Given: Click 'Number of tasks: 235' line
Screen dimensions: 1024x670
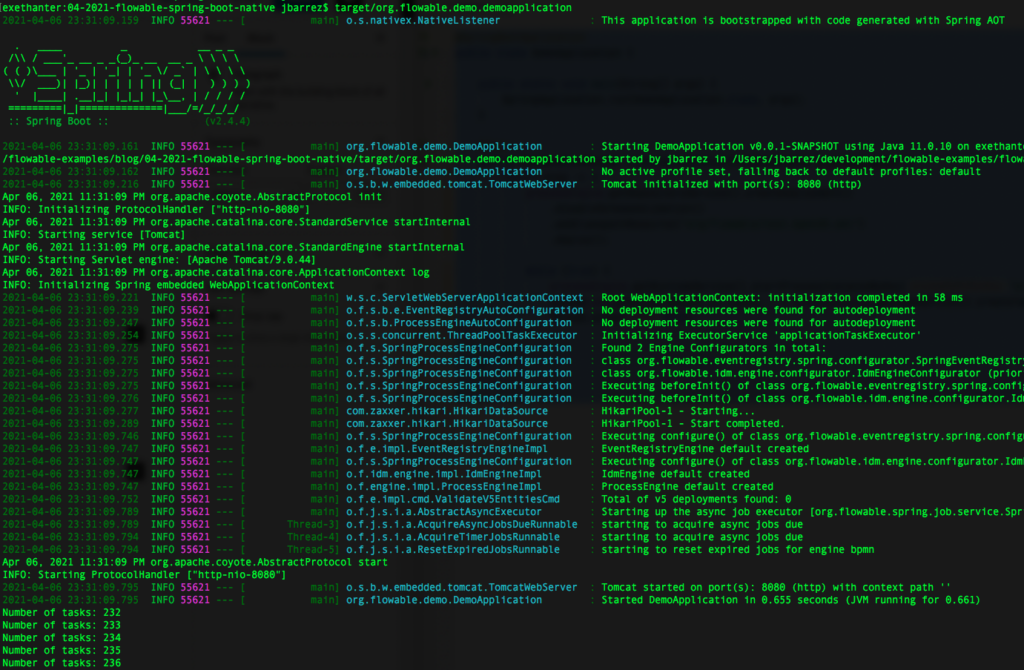Looking at the screenshot, I should (x=61, y=650).
